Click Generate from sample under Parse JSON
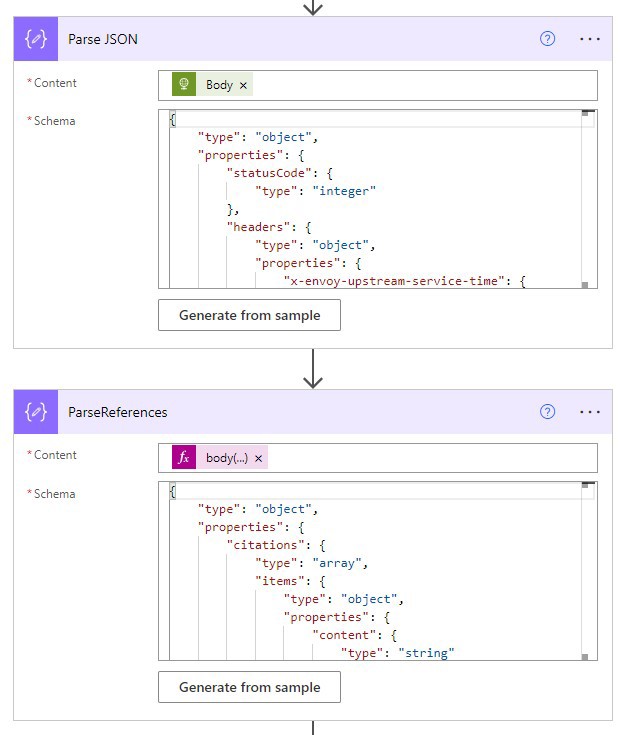The image size is (620, 735). [249, 315]
